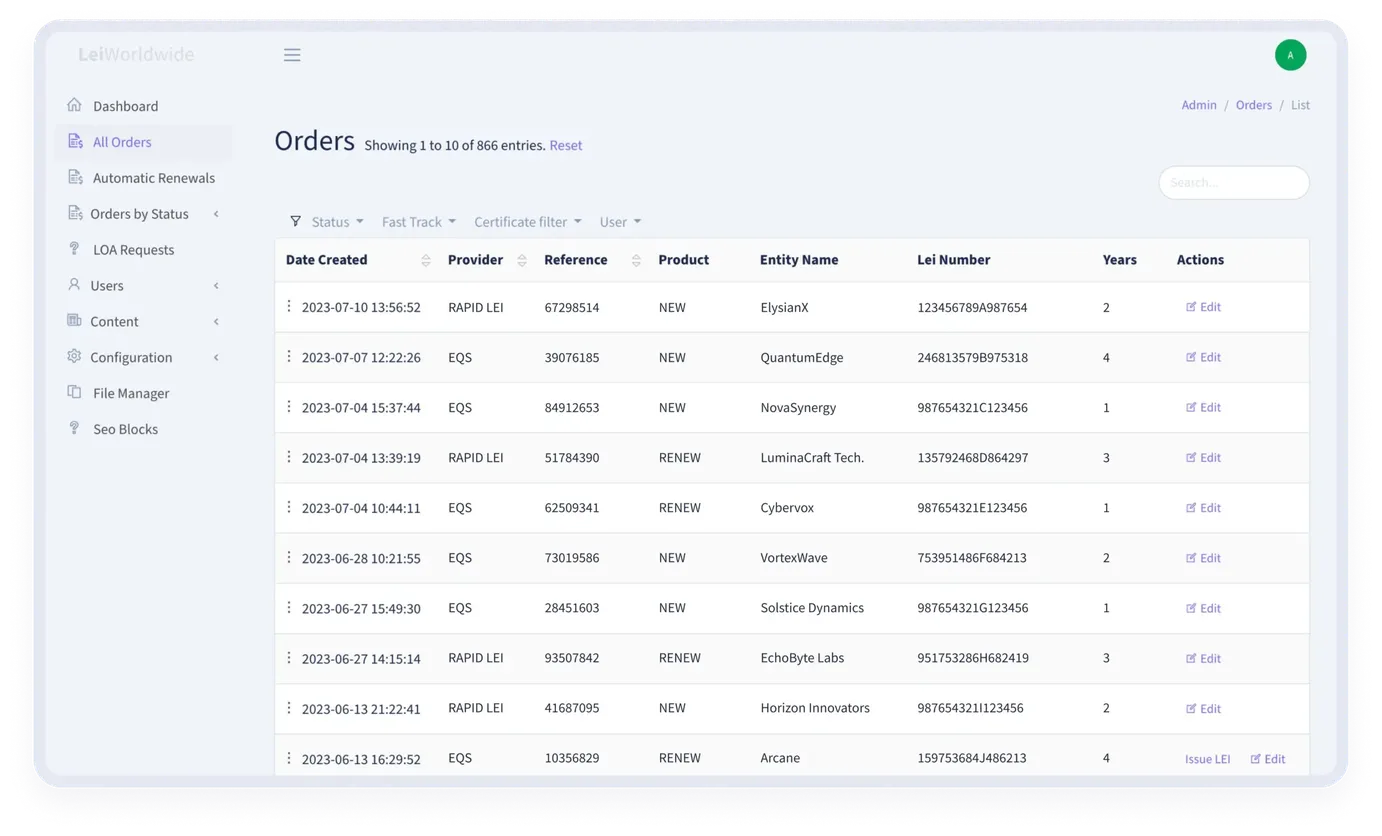Click the filter funnel icon
The width and height of the screenshot is (1382, 836).
click(295, 221)
